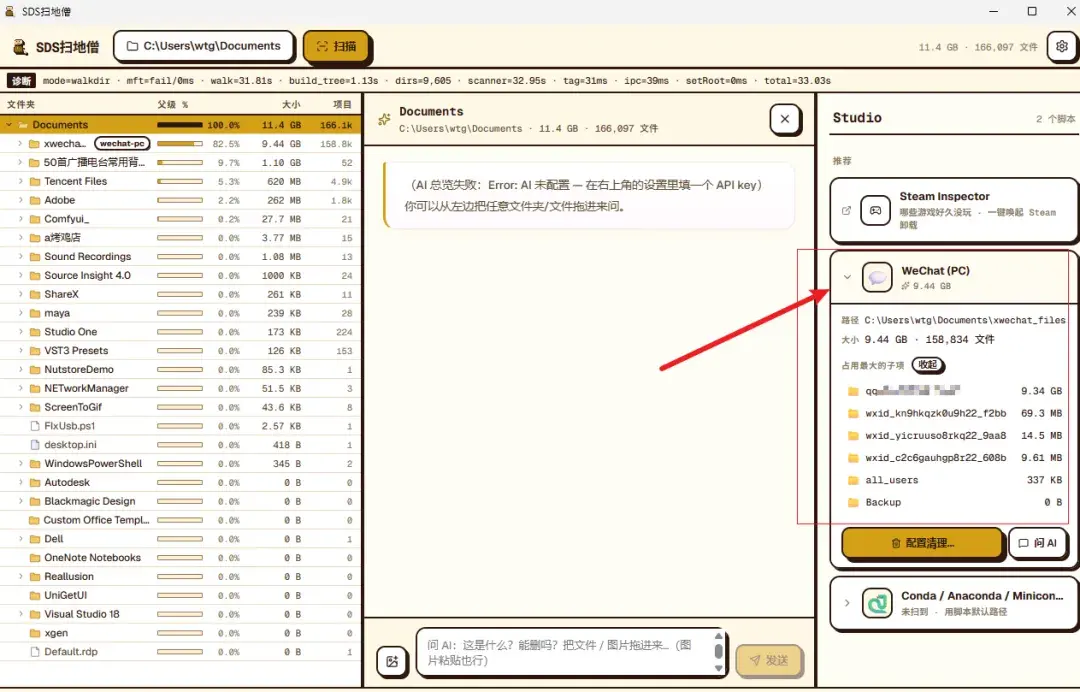
Task: Expand the Sound Recordings folder
Action: point(20,256)
